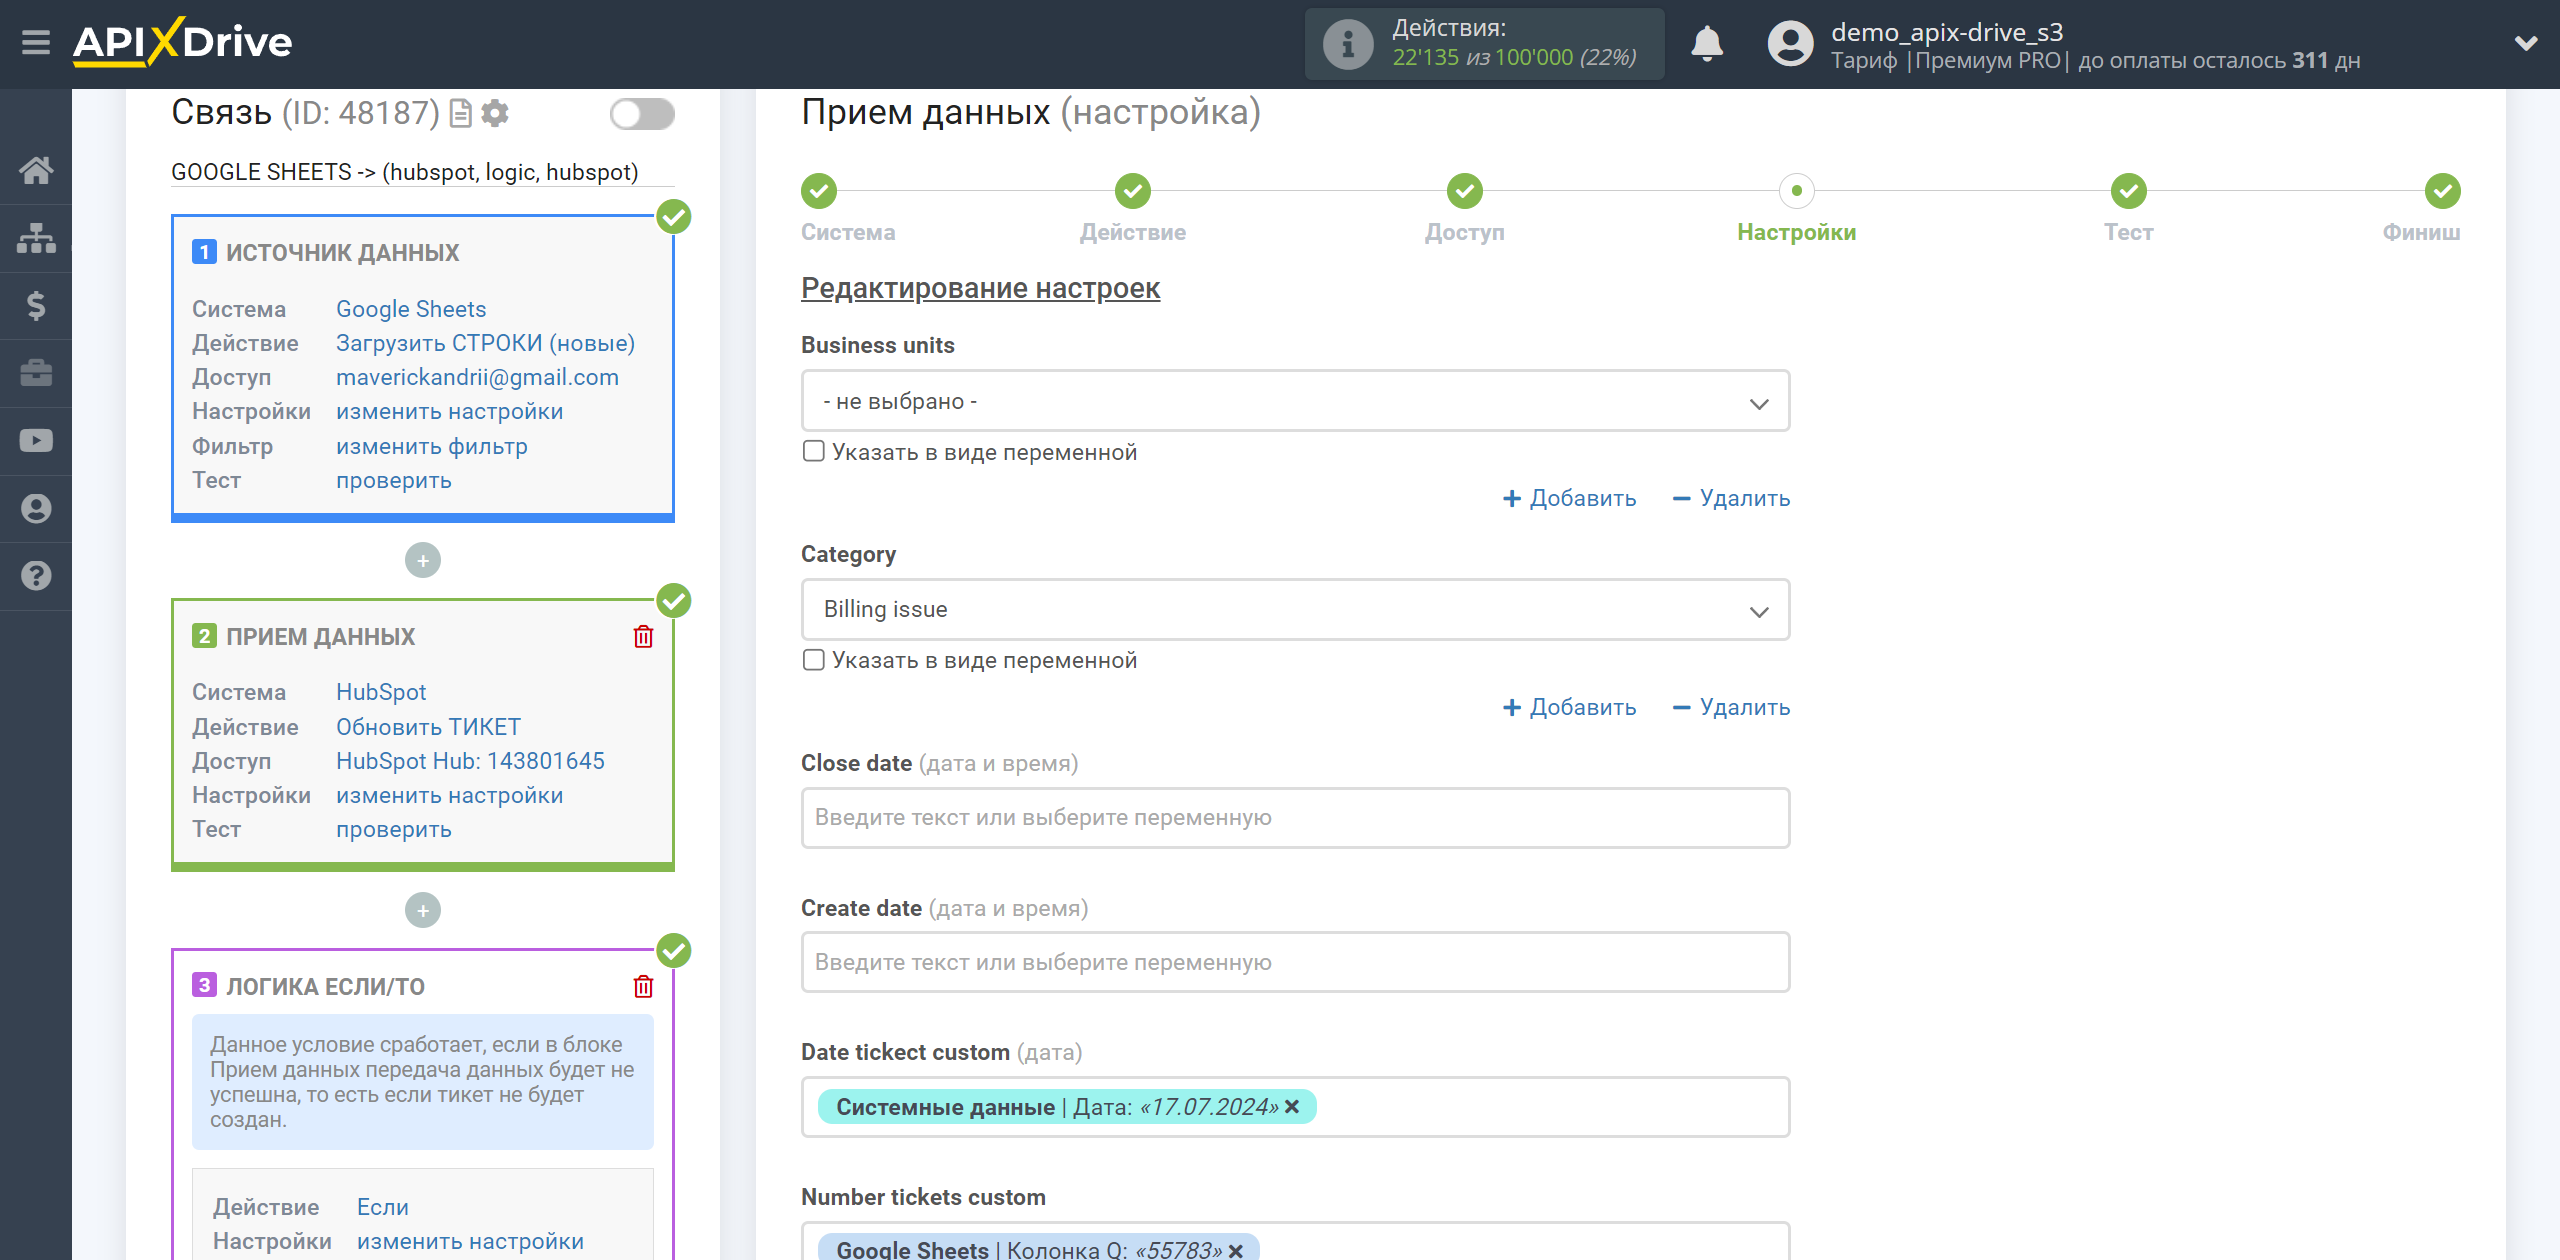Open help question mark icon
This screenshot has height=1260, width=2560.
[36, 576]
